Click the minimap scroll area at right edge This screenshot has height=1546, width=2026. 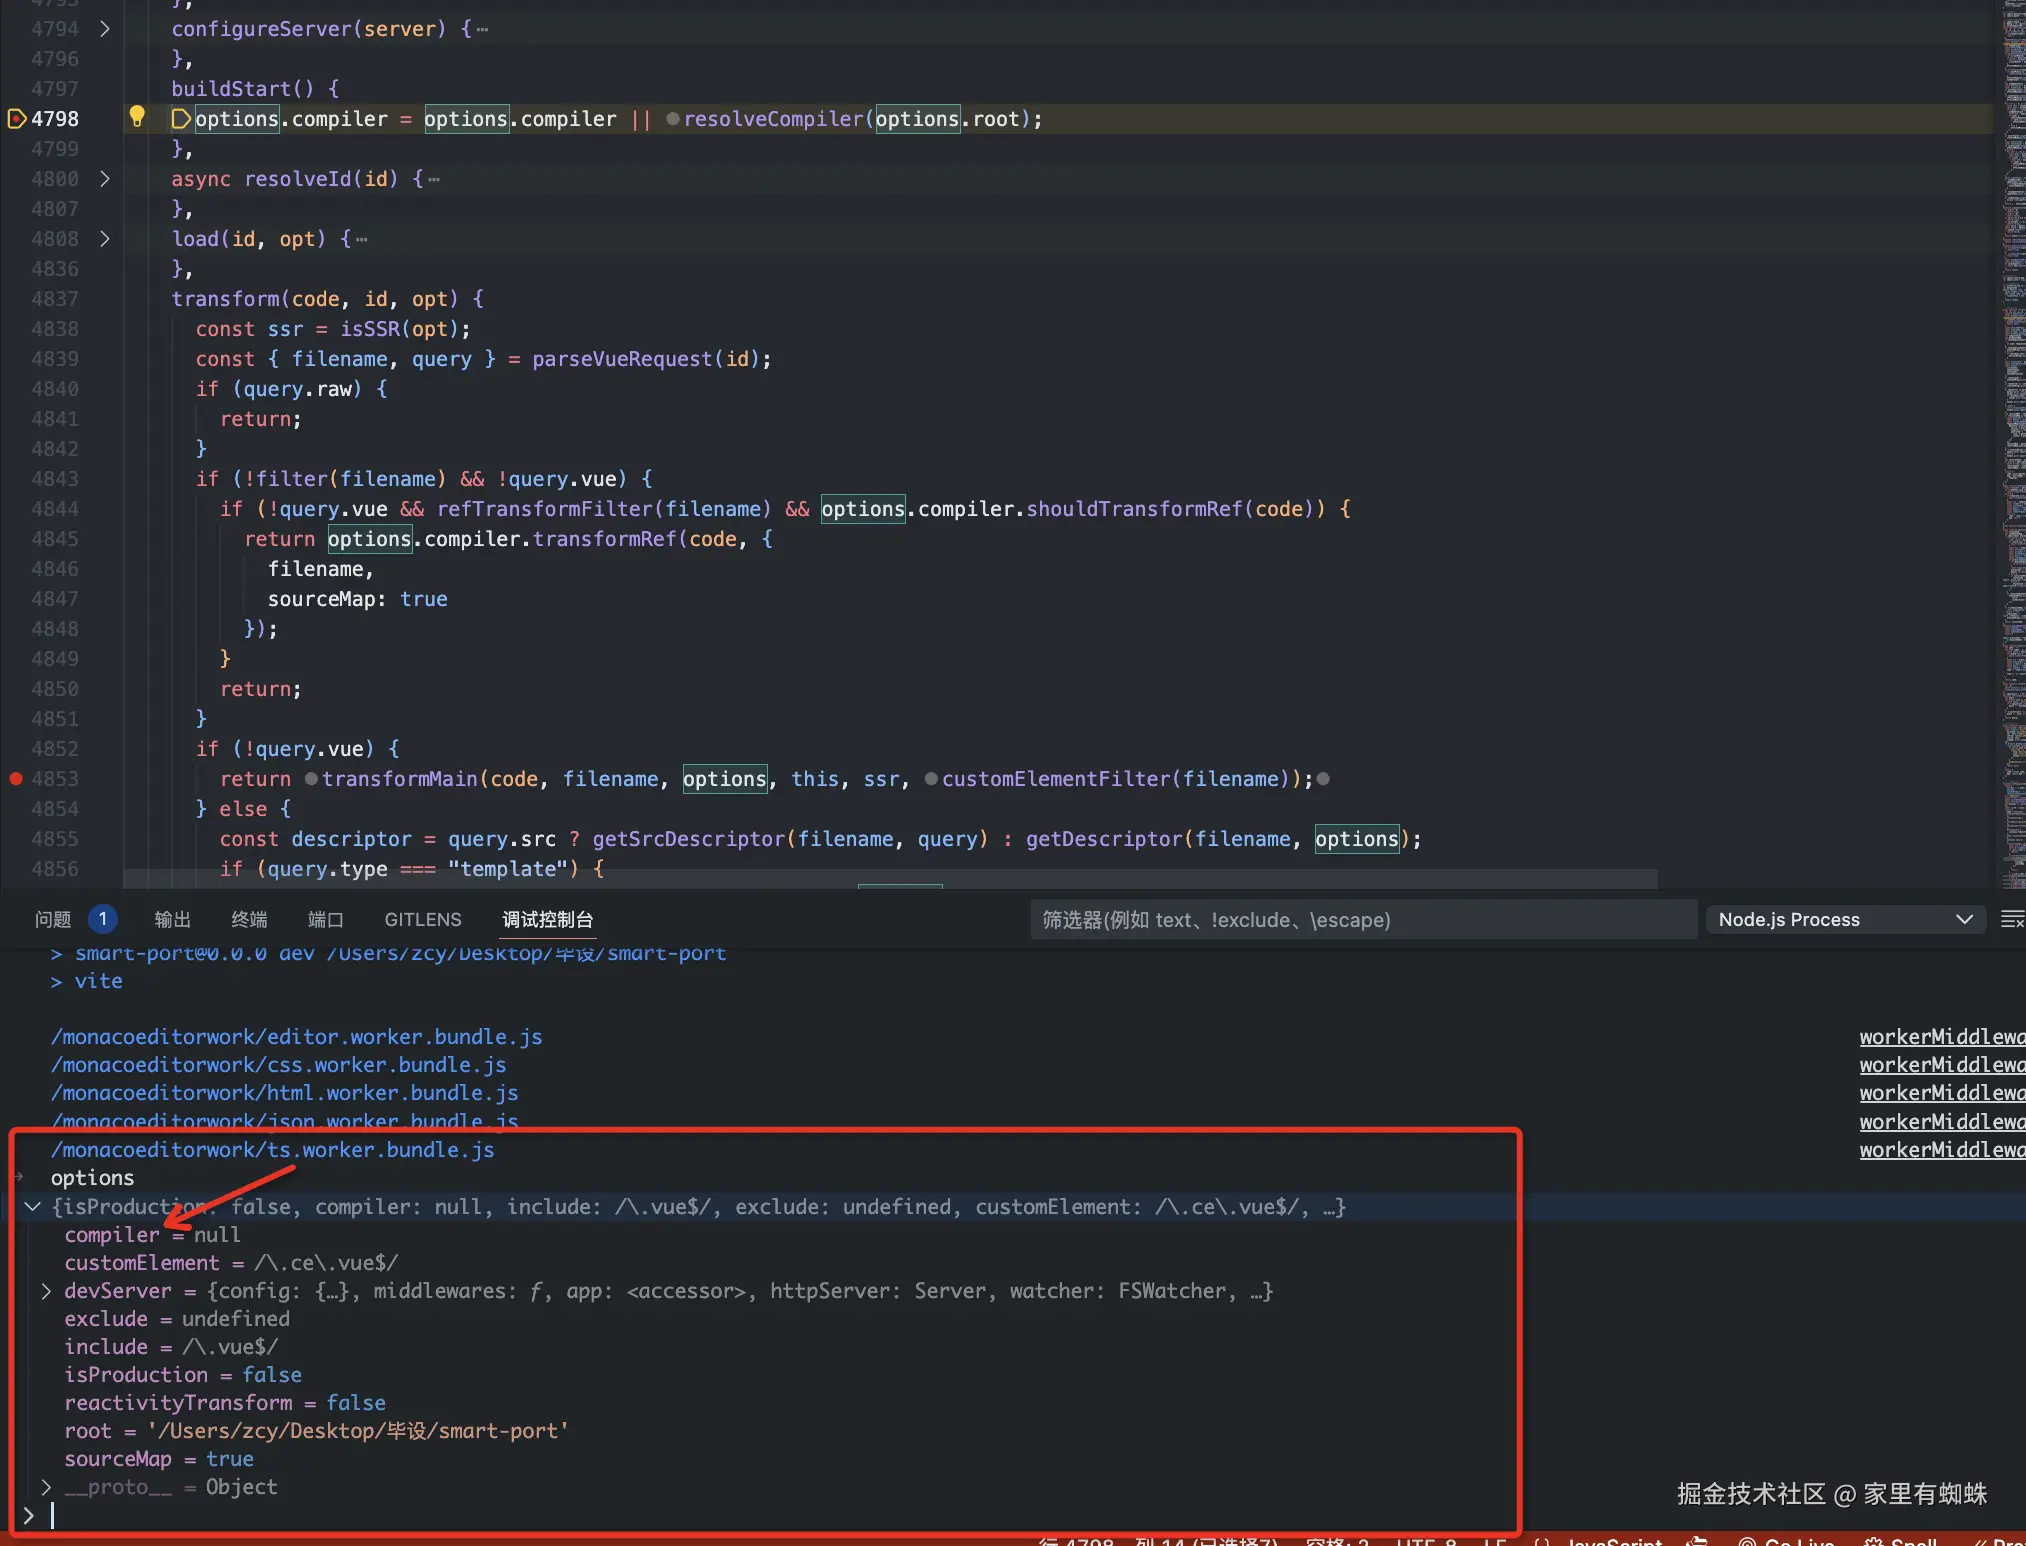(2013, 400)
